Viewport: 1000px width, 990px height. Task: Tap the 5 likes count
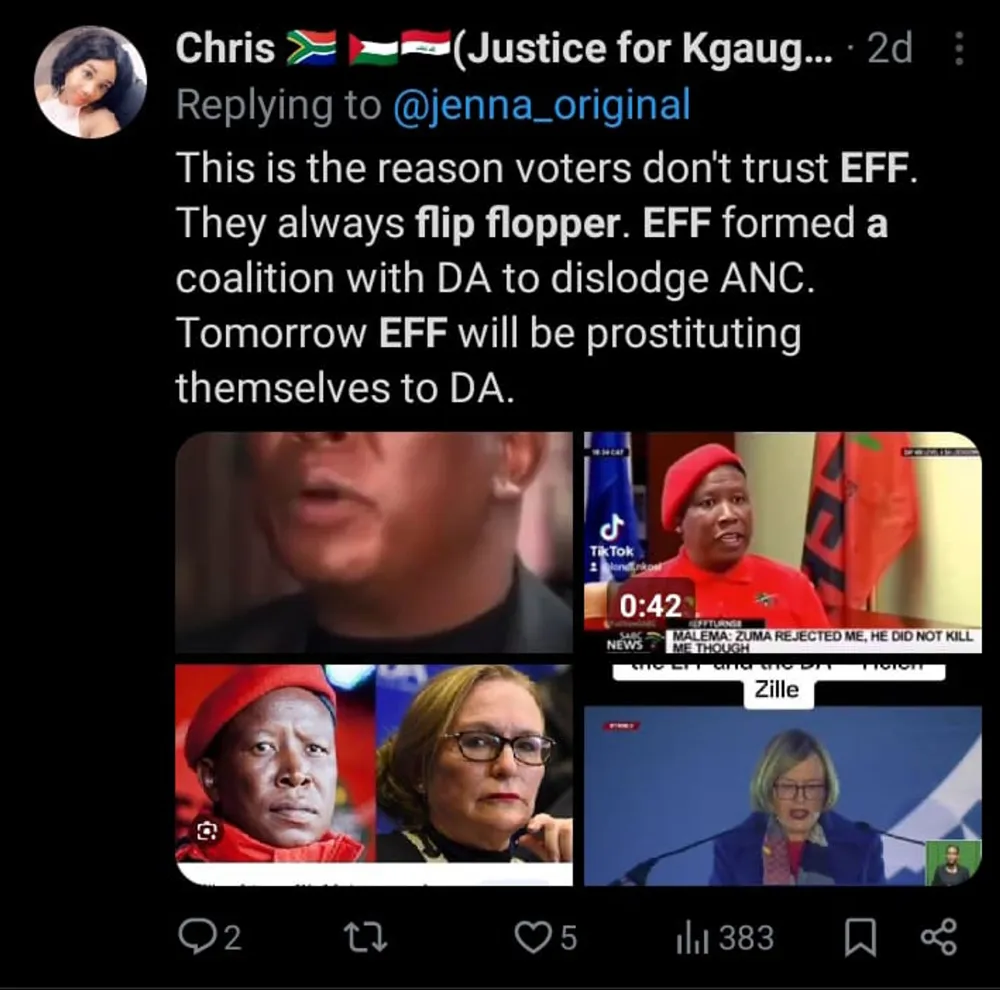click(x=568, y=938)
